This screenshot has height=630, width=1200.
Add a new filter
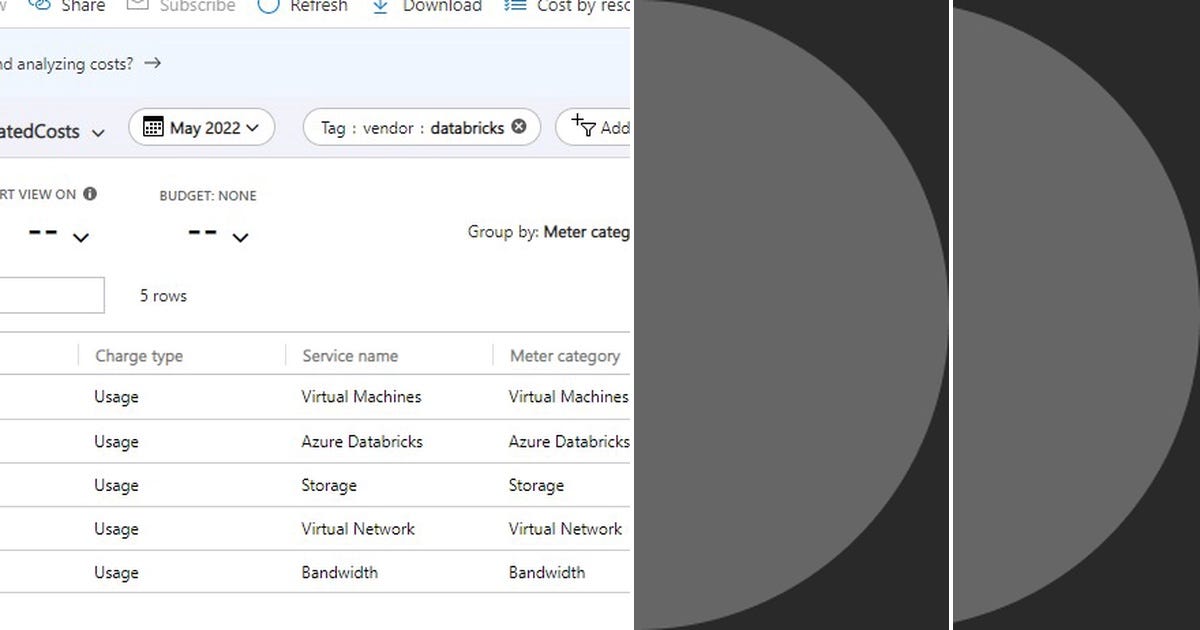pyautogui.click(x=600, y=127)
